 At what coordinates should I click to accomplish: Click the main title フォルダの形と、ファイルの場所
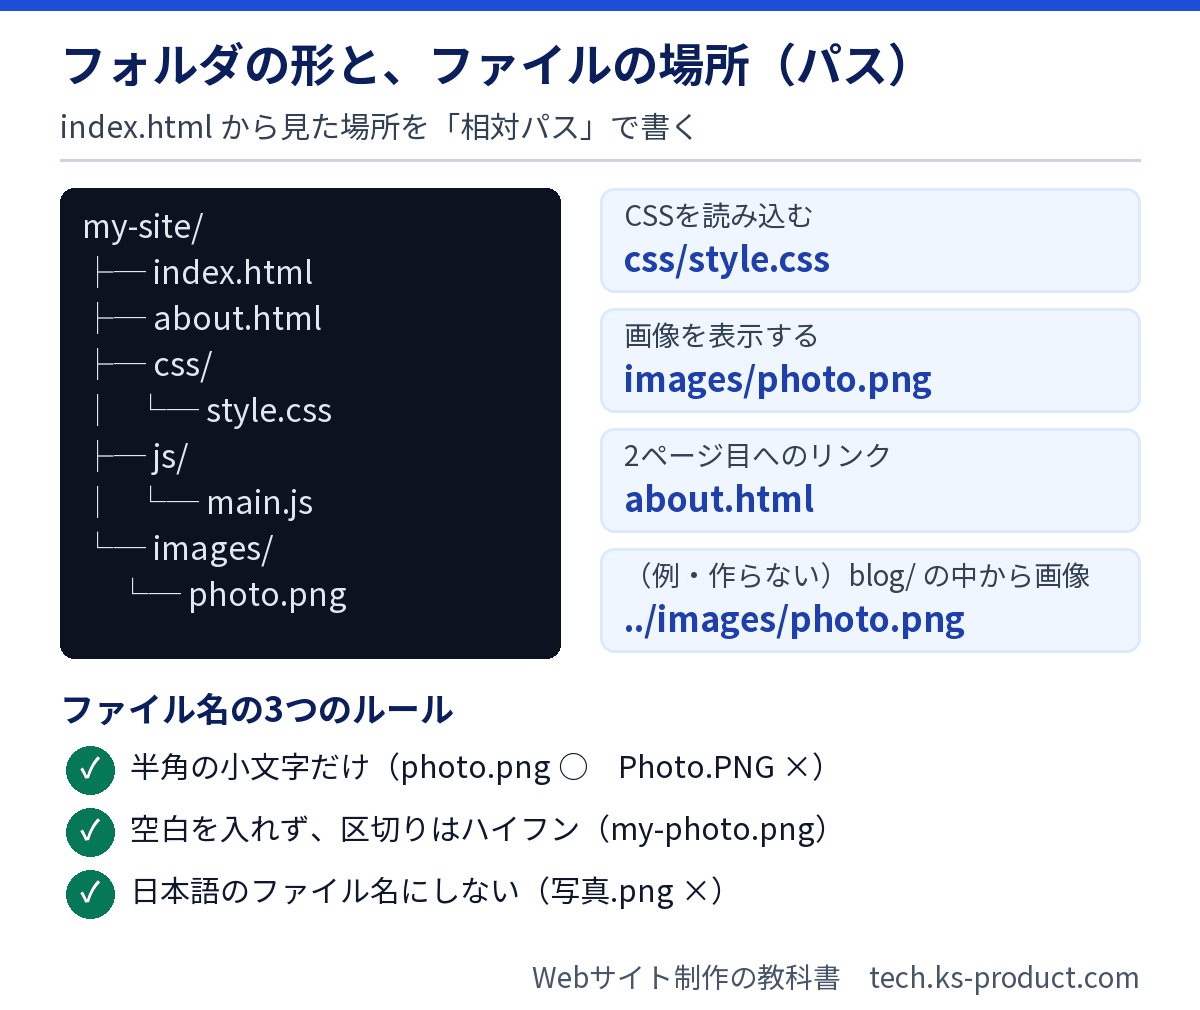coord(488,65)
